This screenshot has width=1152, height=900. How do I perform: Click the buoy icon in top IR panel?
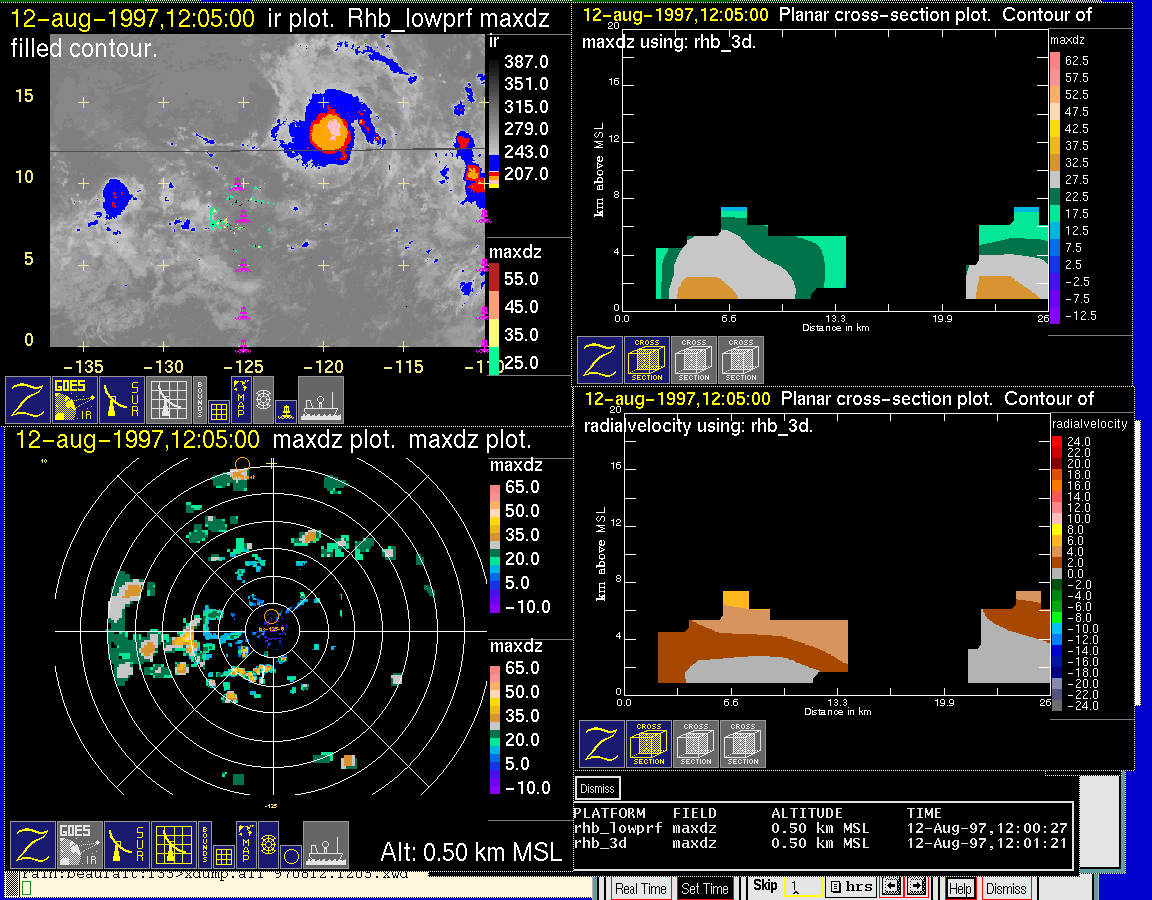(285, 408)
